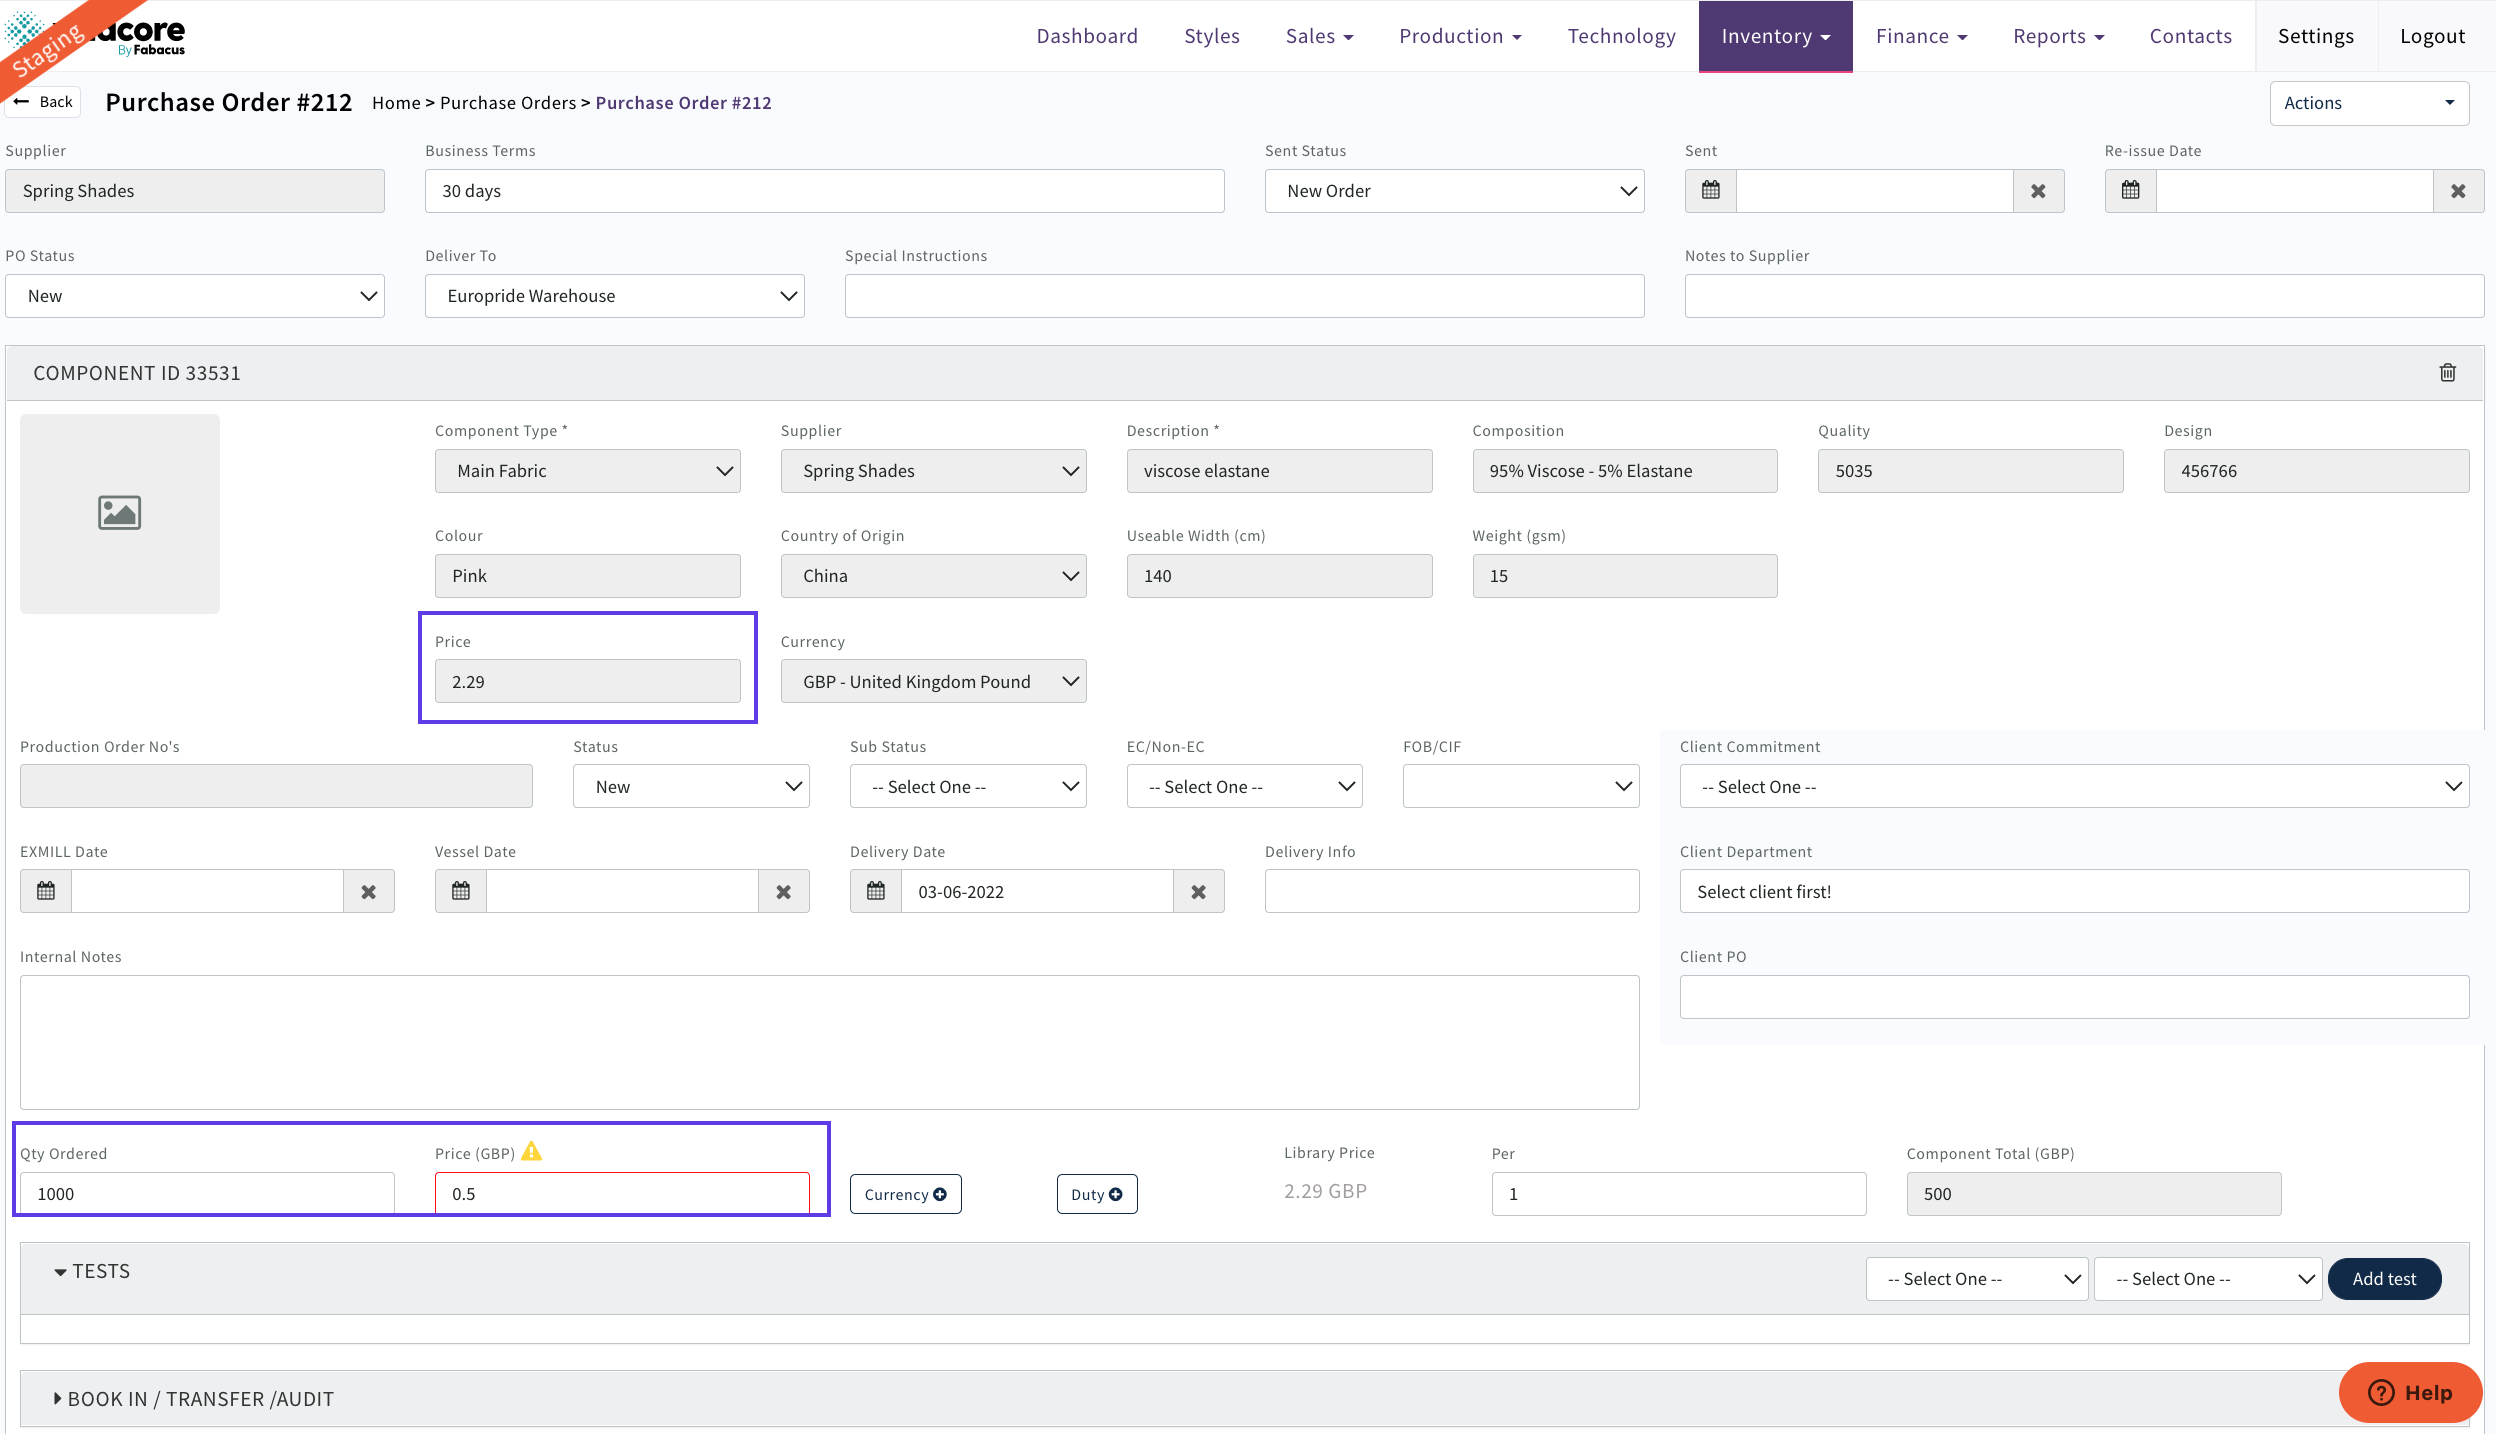The image size is (2496, 1434).
Task: Click the Qty Ordered input field
Action: click(207, 1194)
